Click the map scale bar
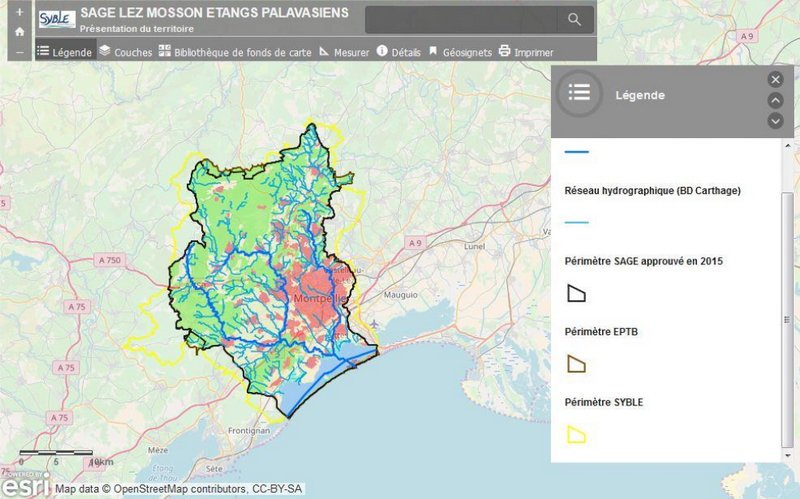800x499 pixels. (x=56, y=453)
